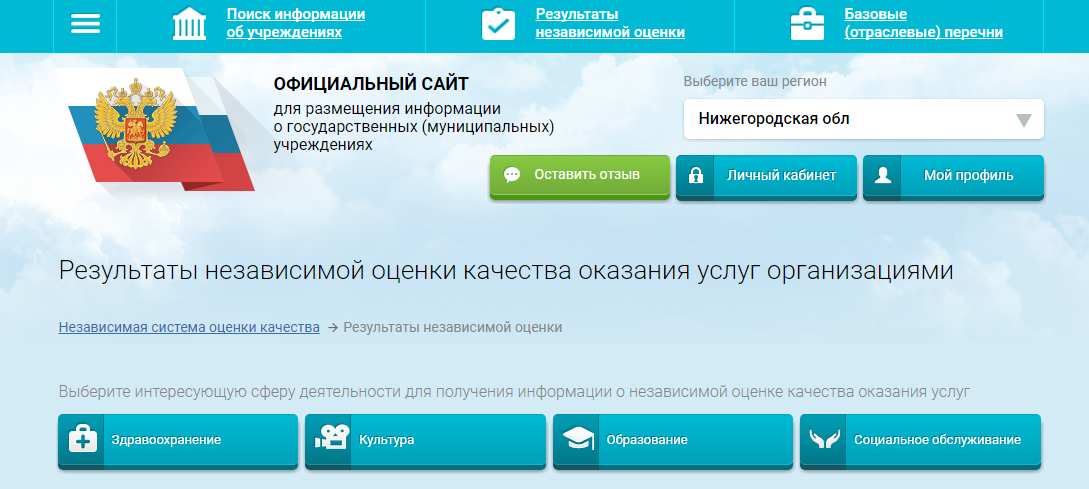Click the region dropdown arrow
This screenshot has width=1089, height=489.
pyautogui.click(x=1023, y=120)
